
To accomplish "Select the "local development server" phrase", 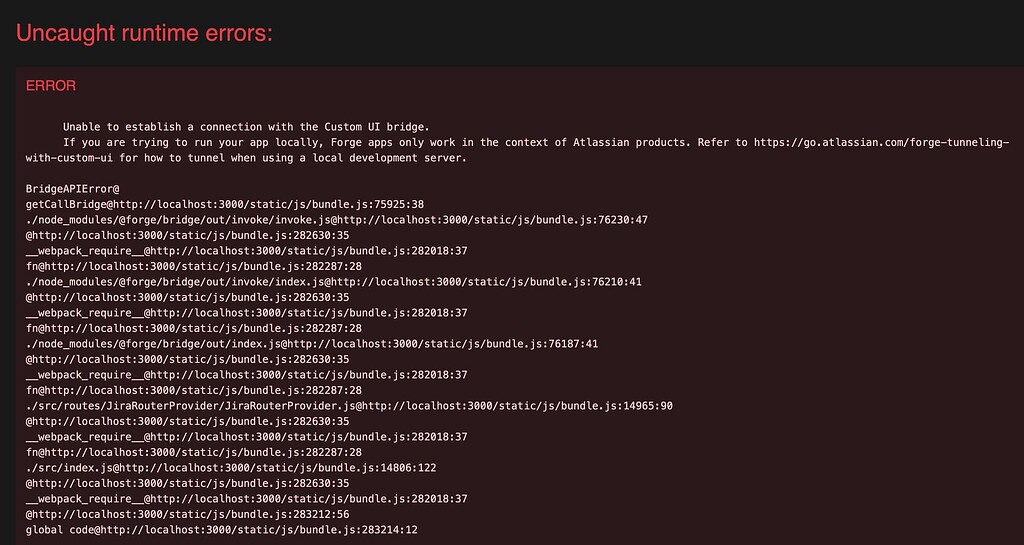I will point(386,158).
